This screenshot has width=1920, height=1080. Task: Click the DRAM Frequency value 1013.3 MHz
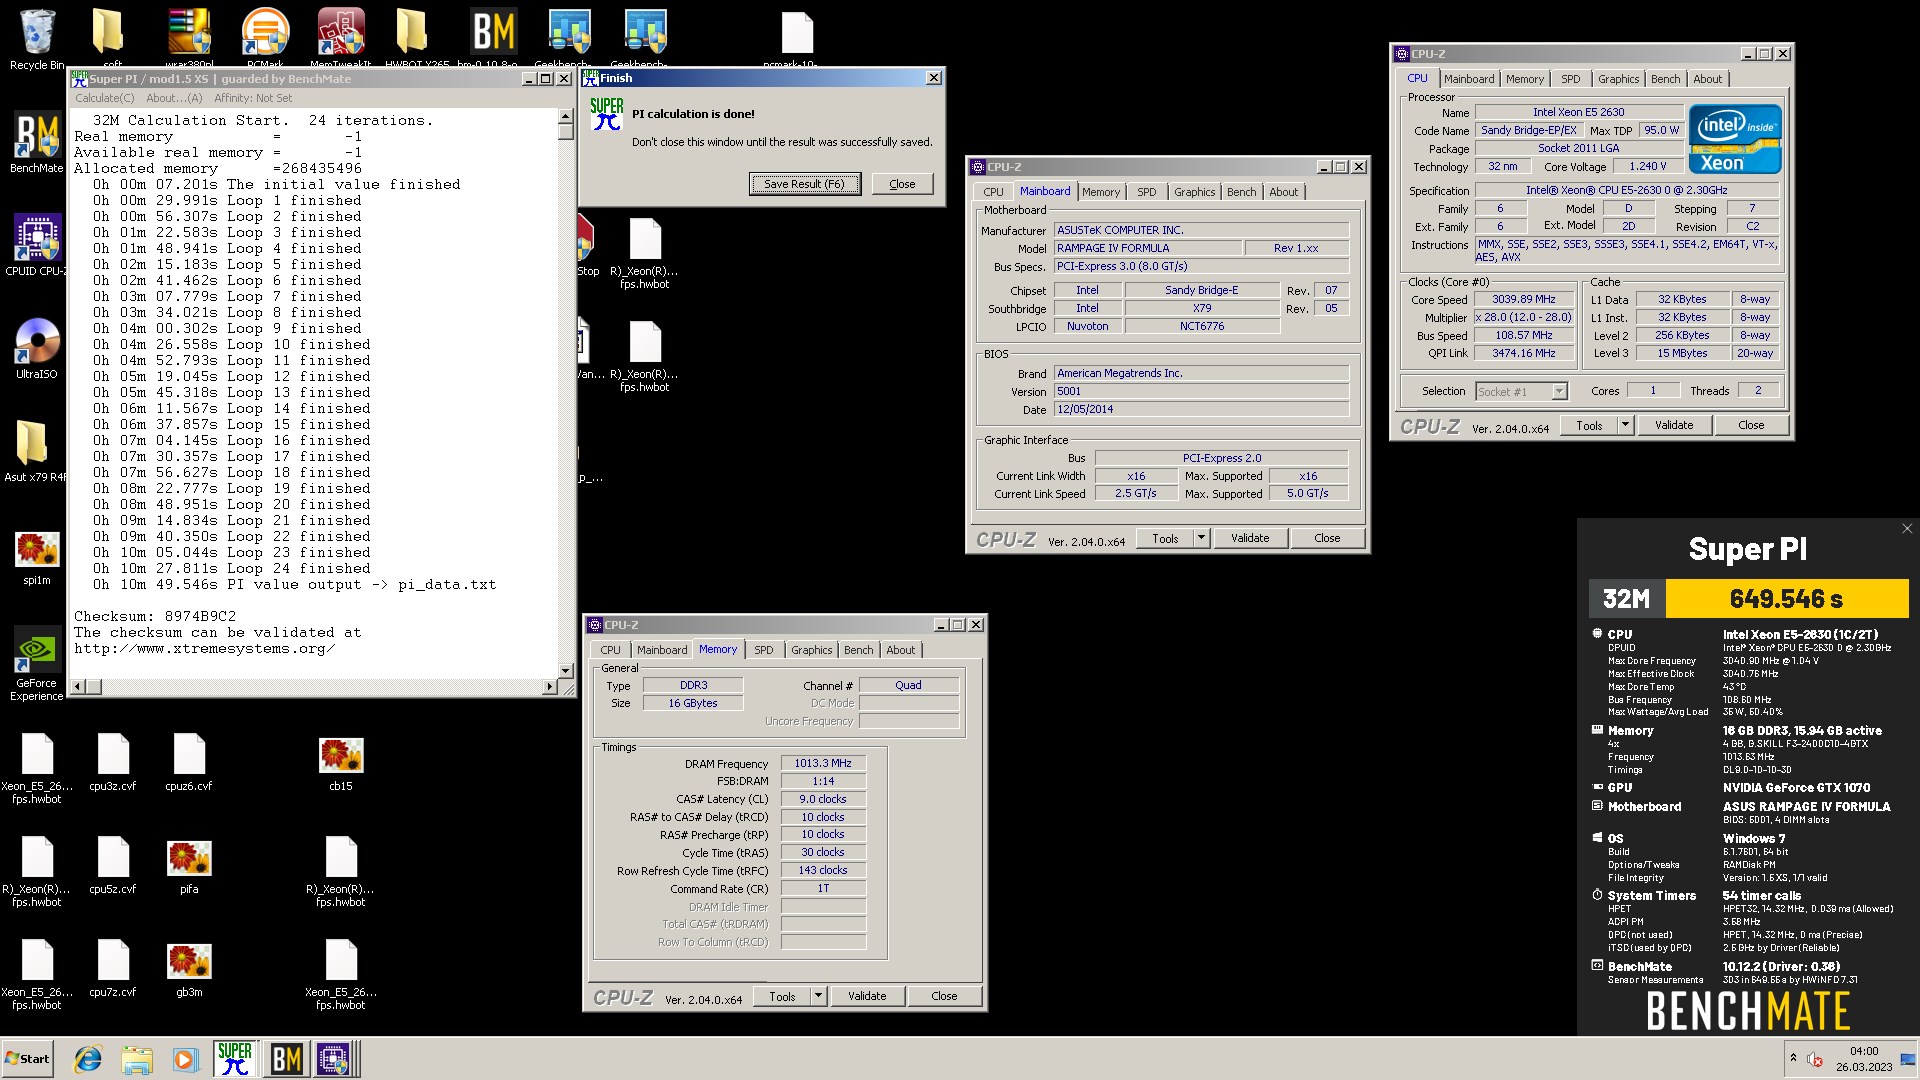(823, 763)
